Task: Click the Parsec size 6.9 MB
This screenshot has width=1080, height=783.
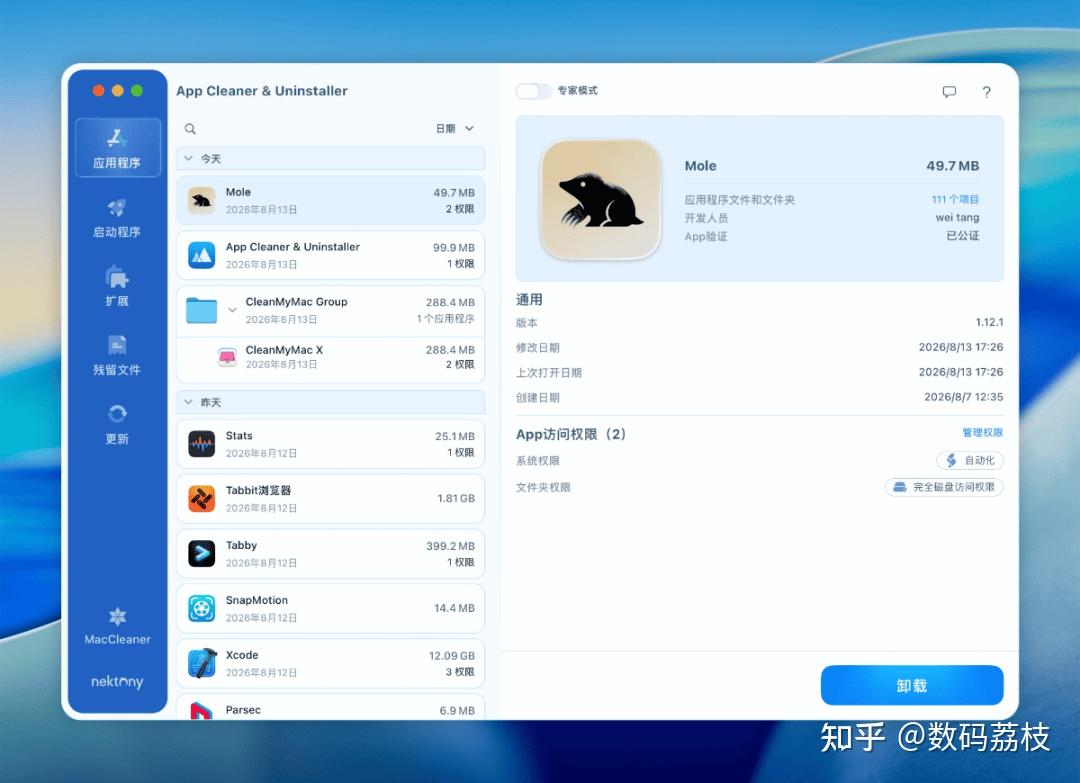Action: tap(457, 710)
